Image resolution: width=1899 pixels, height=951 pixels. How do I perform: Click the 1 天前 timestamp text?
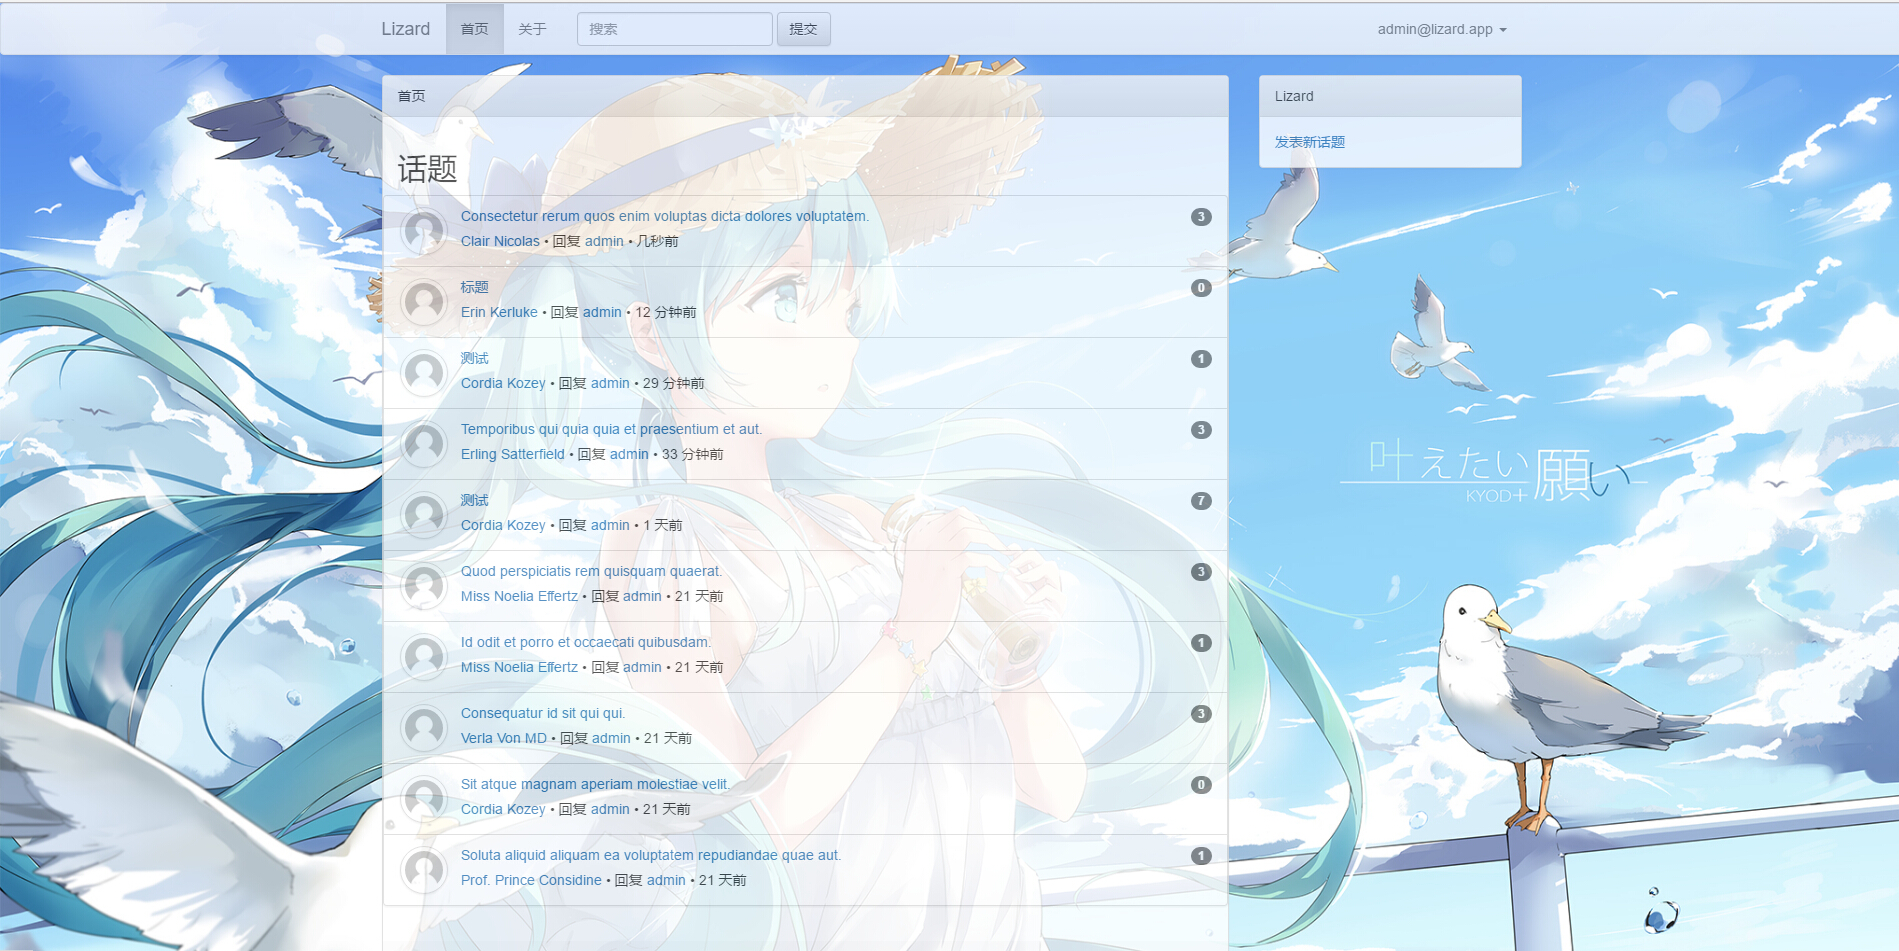click(663, 525)
